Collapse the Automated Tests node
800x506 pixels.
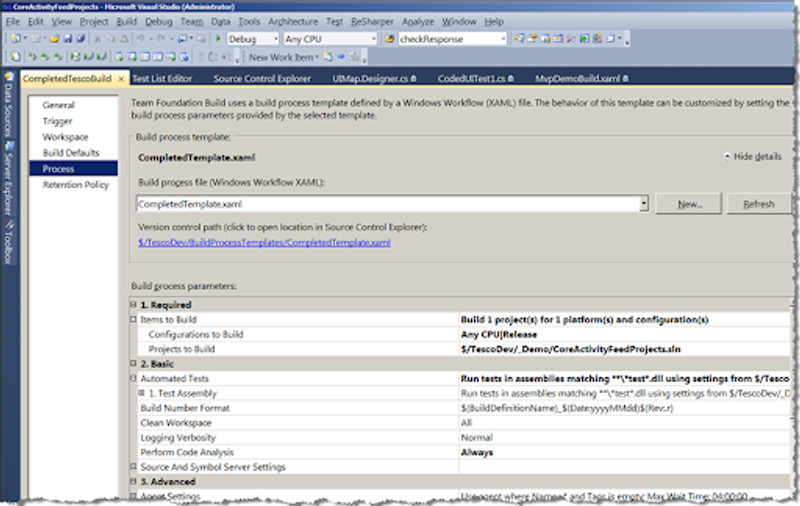tap(134, 378)
